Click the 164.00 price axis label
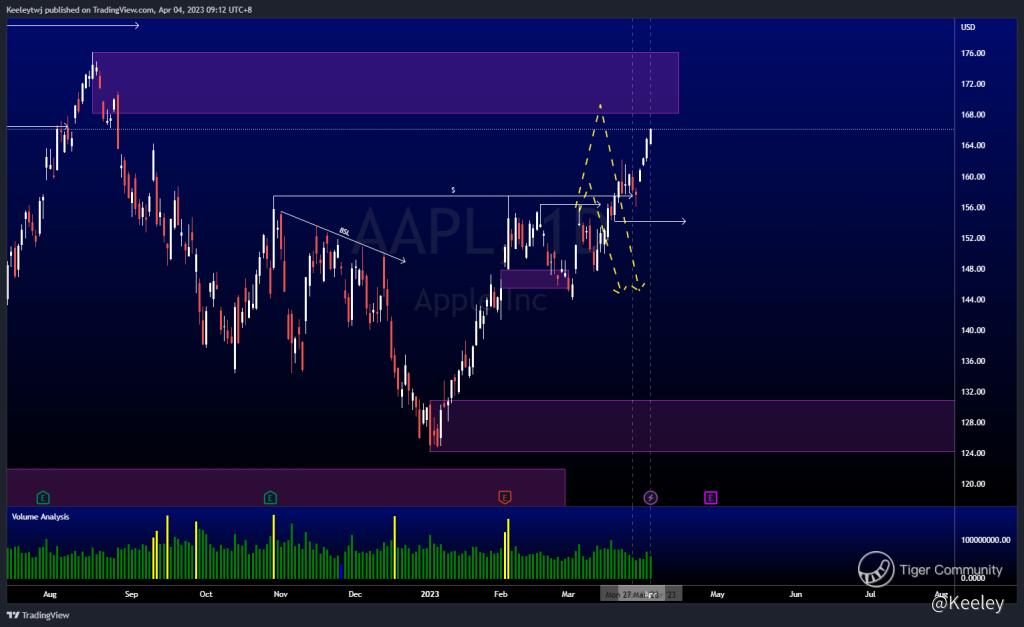 coord(973,145)
